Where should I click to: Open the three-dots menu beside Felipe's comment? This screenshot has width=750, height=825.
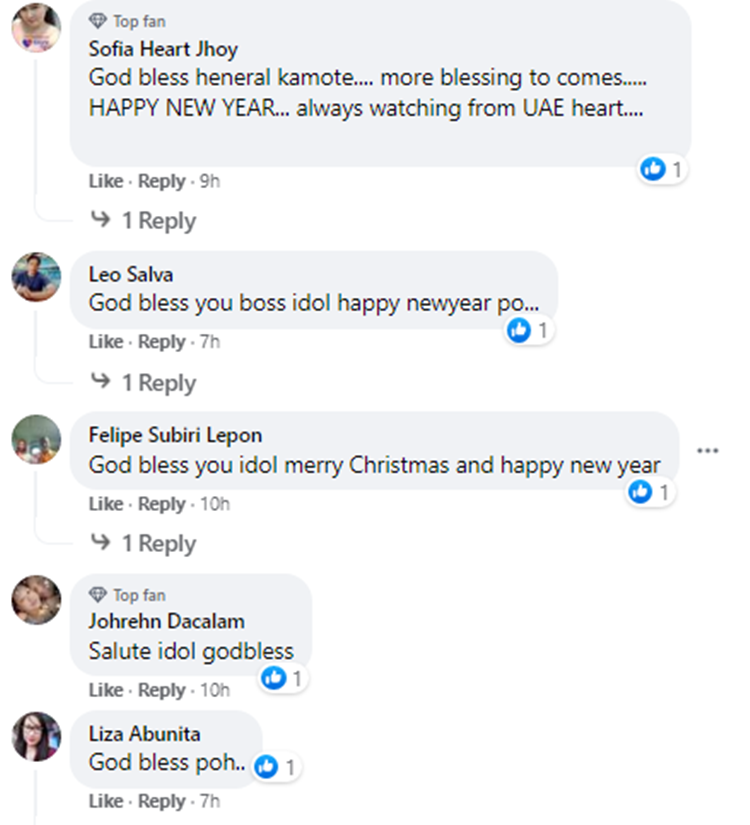(x=708, y=451)
